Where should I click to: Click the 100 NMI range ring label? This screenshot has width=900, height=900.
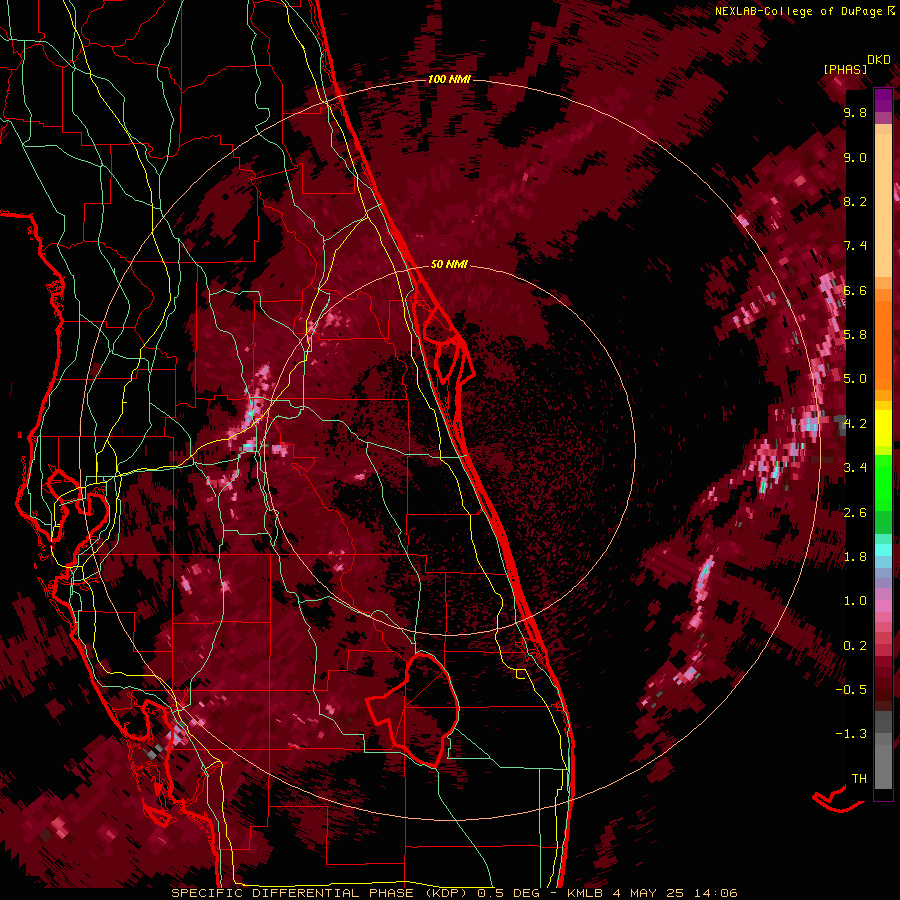[449, 79]
